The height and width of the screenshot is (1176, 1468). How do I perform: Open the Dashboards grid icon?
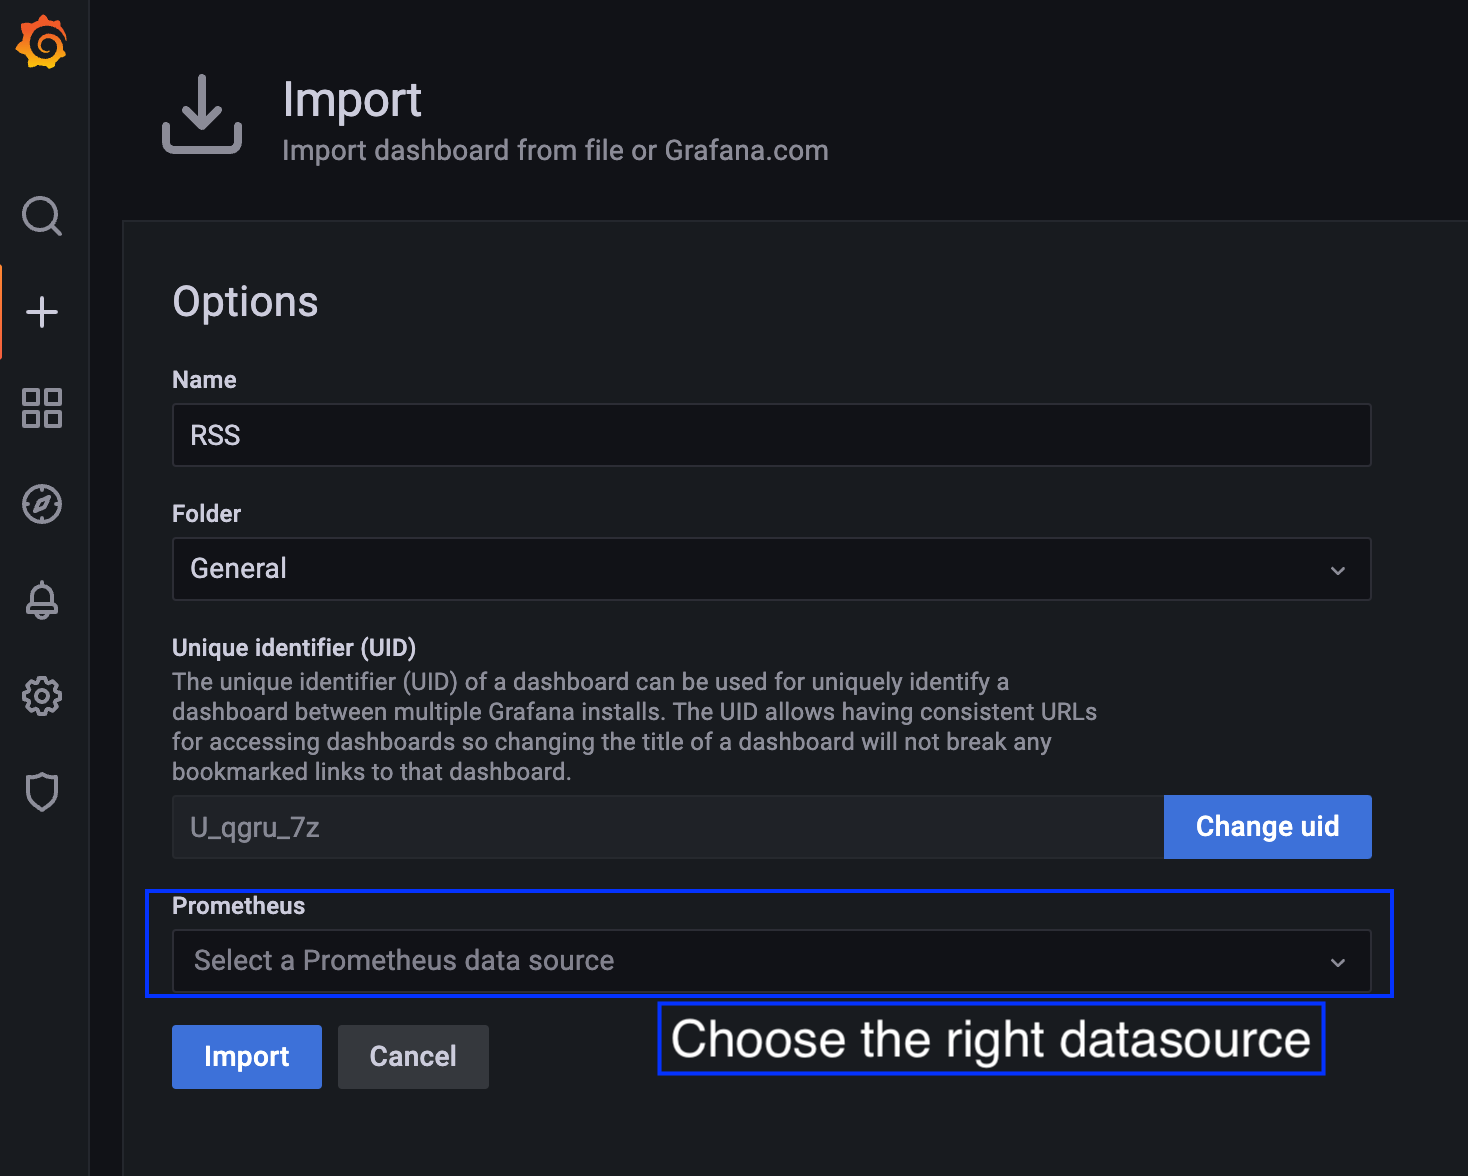coord(42,408)
